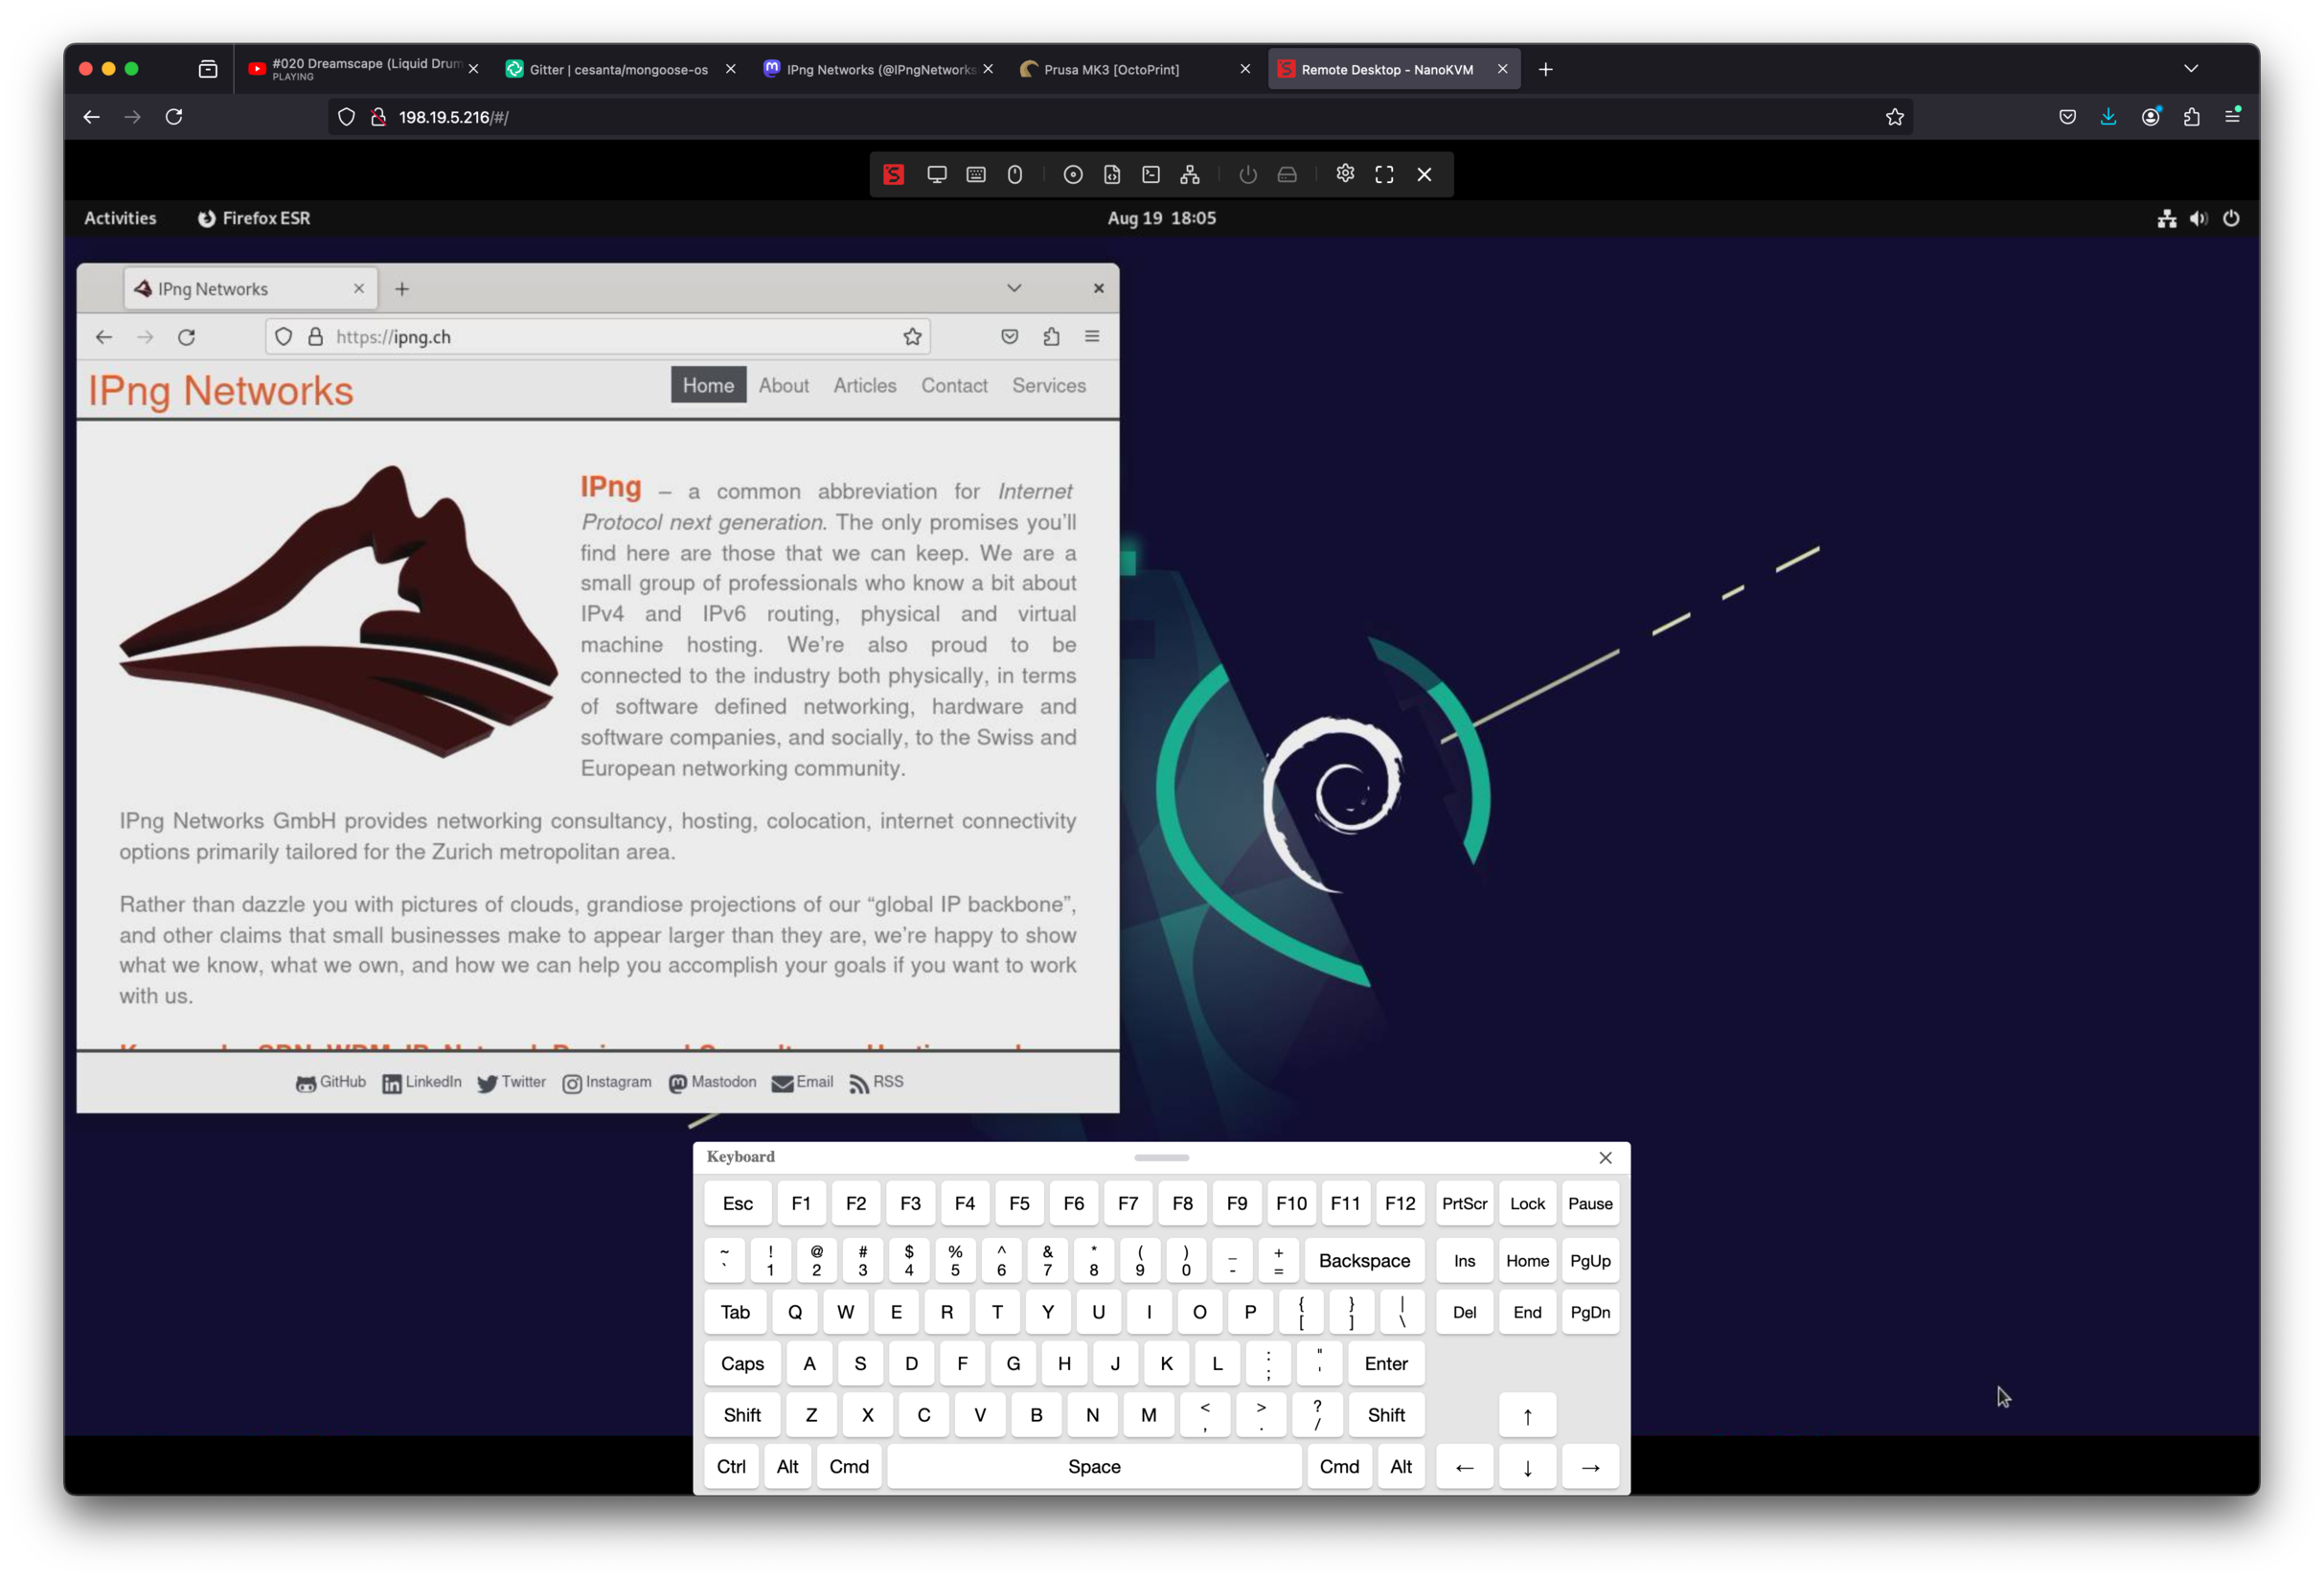Switch to the Prusa MK3 OctoPrint tab
This screenshot has height=1580, width=2324.
point(1112,70)
